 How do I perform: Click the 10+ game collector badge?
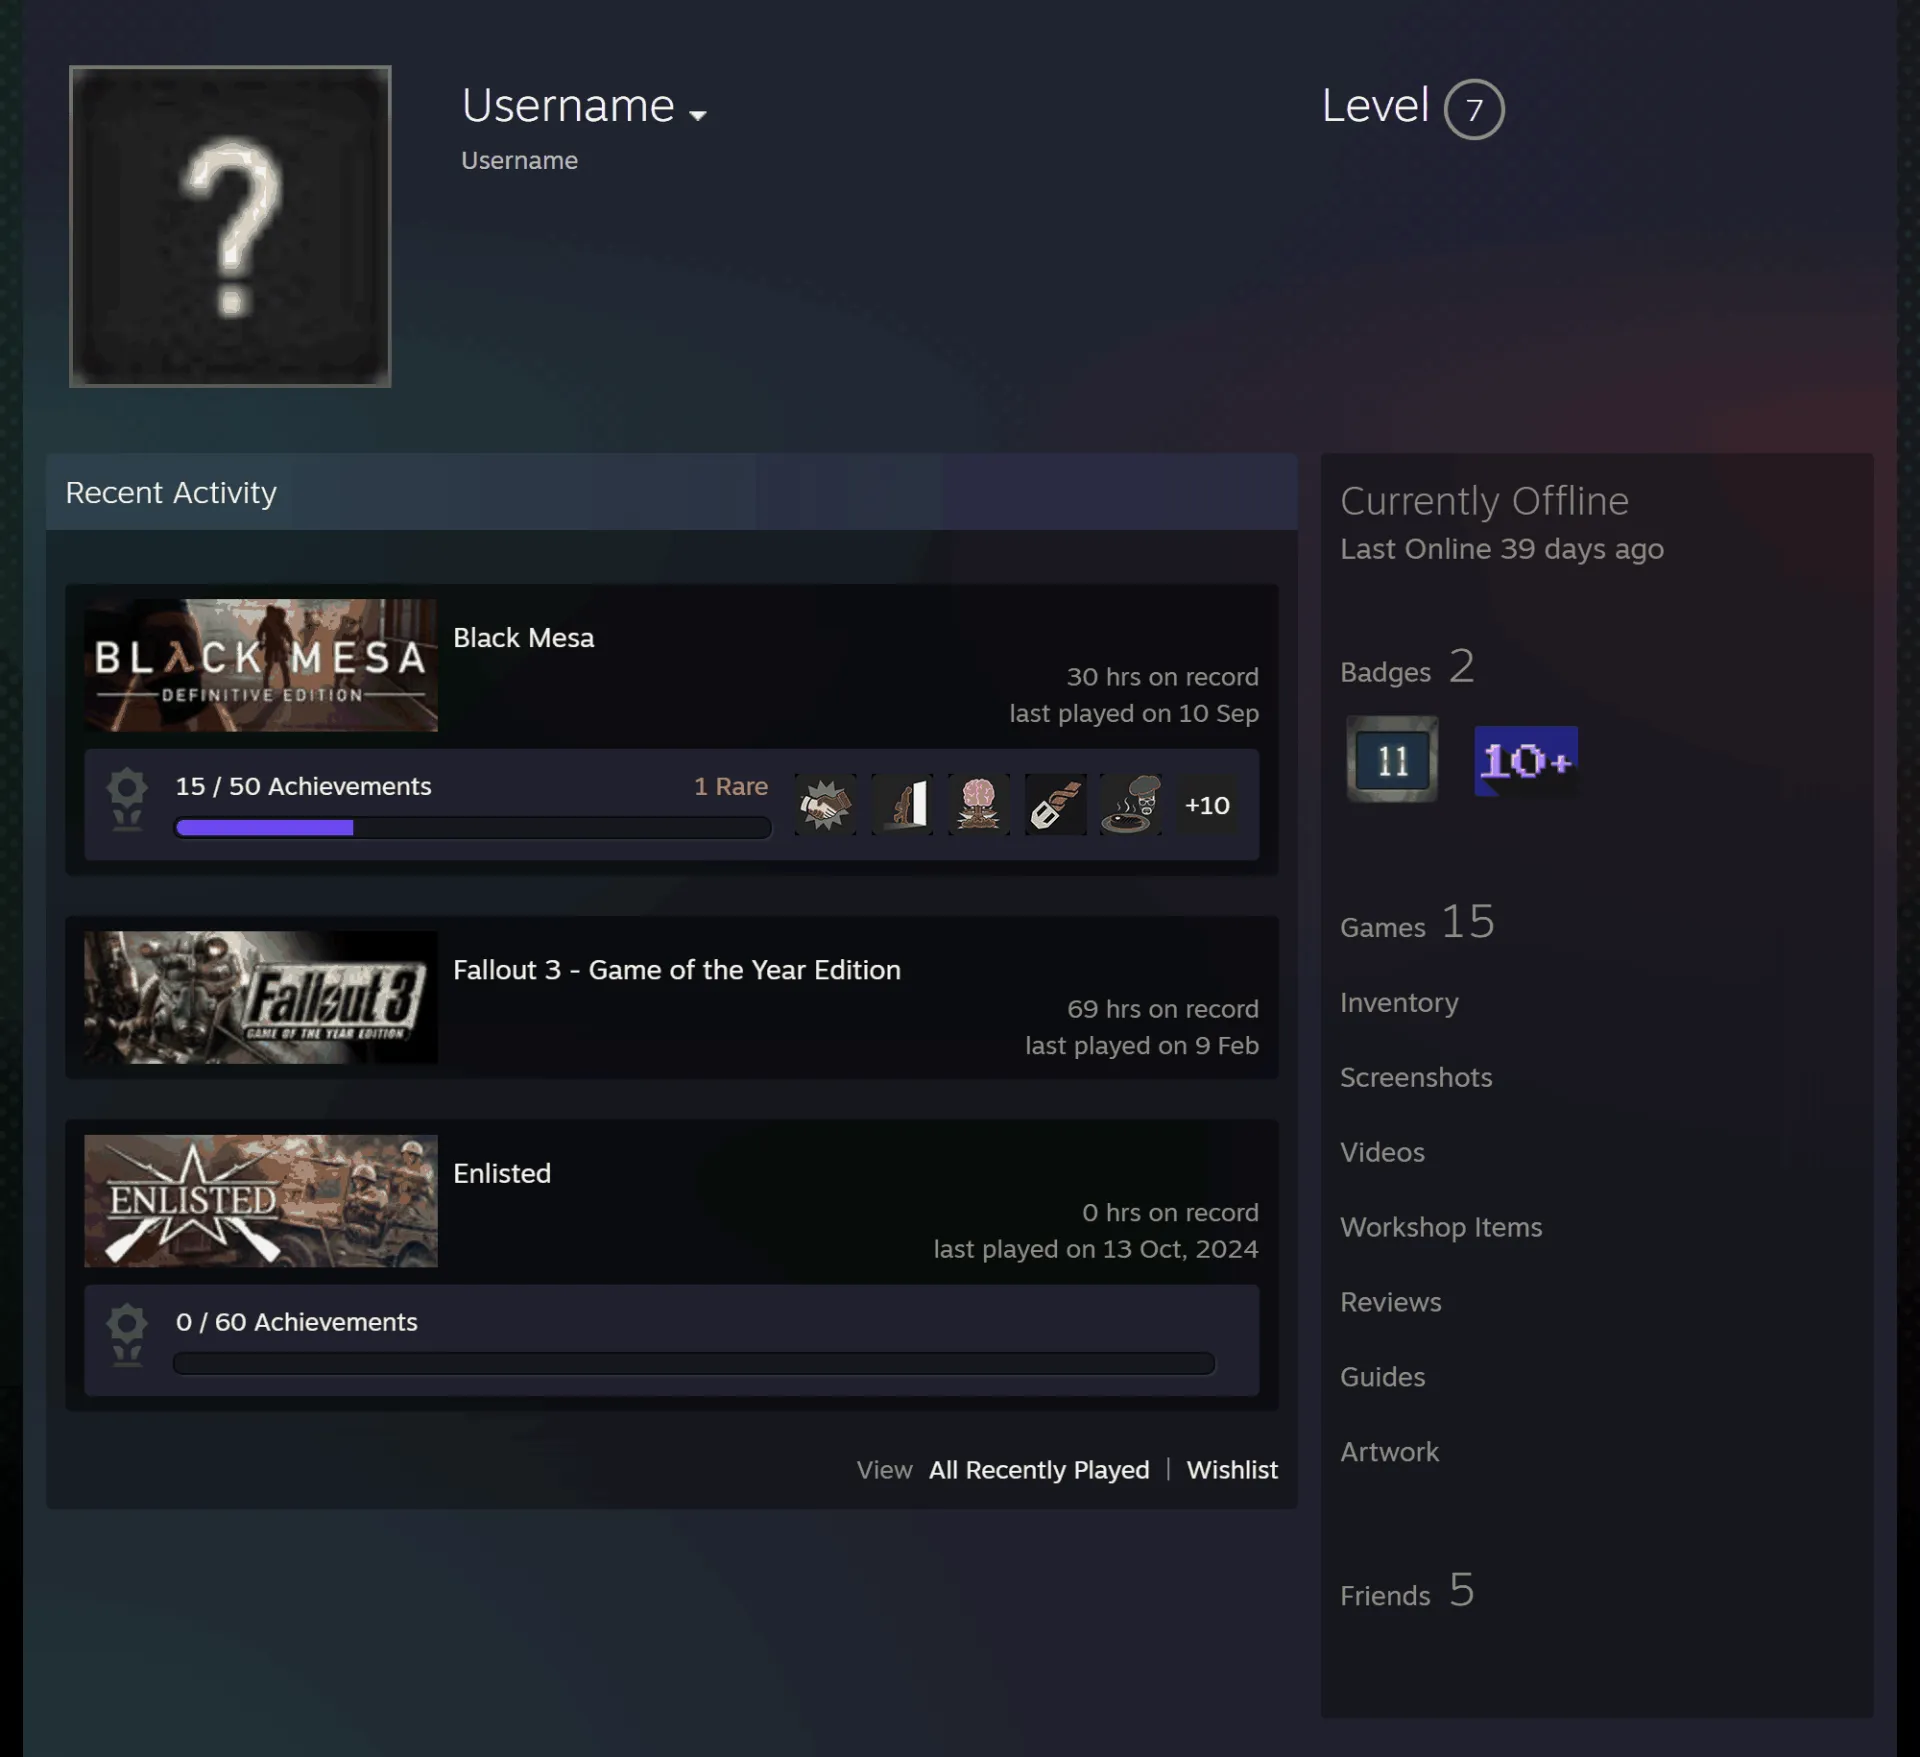(1526, 761)
